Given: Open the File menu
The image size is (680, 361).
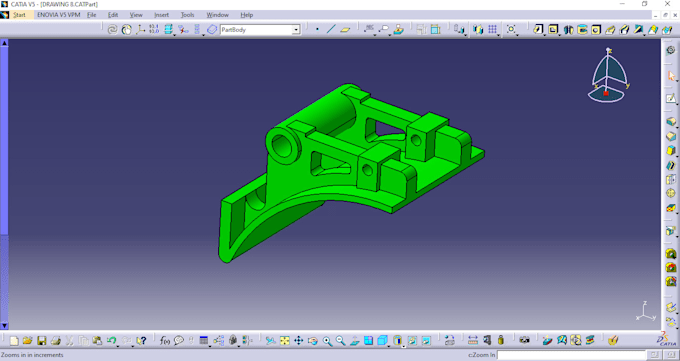Looking at the screenshot, I should tap(92, 15).
